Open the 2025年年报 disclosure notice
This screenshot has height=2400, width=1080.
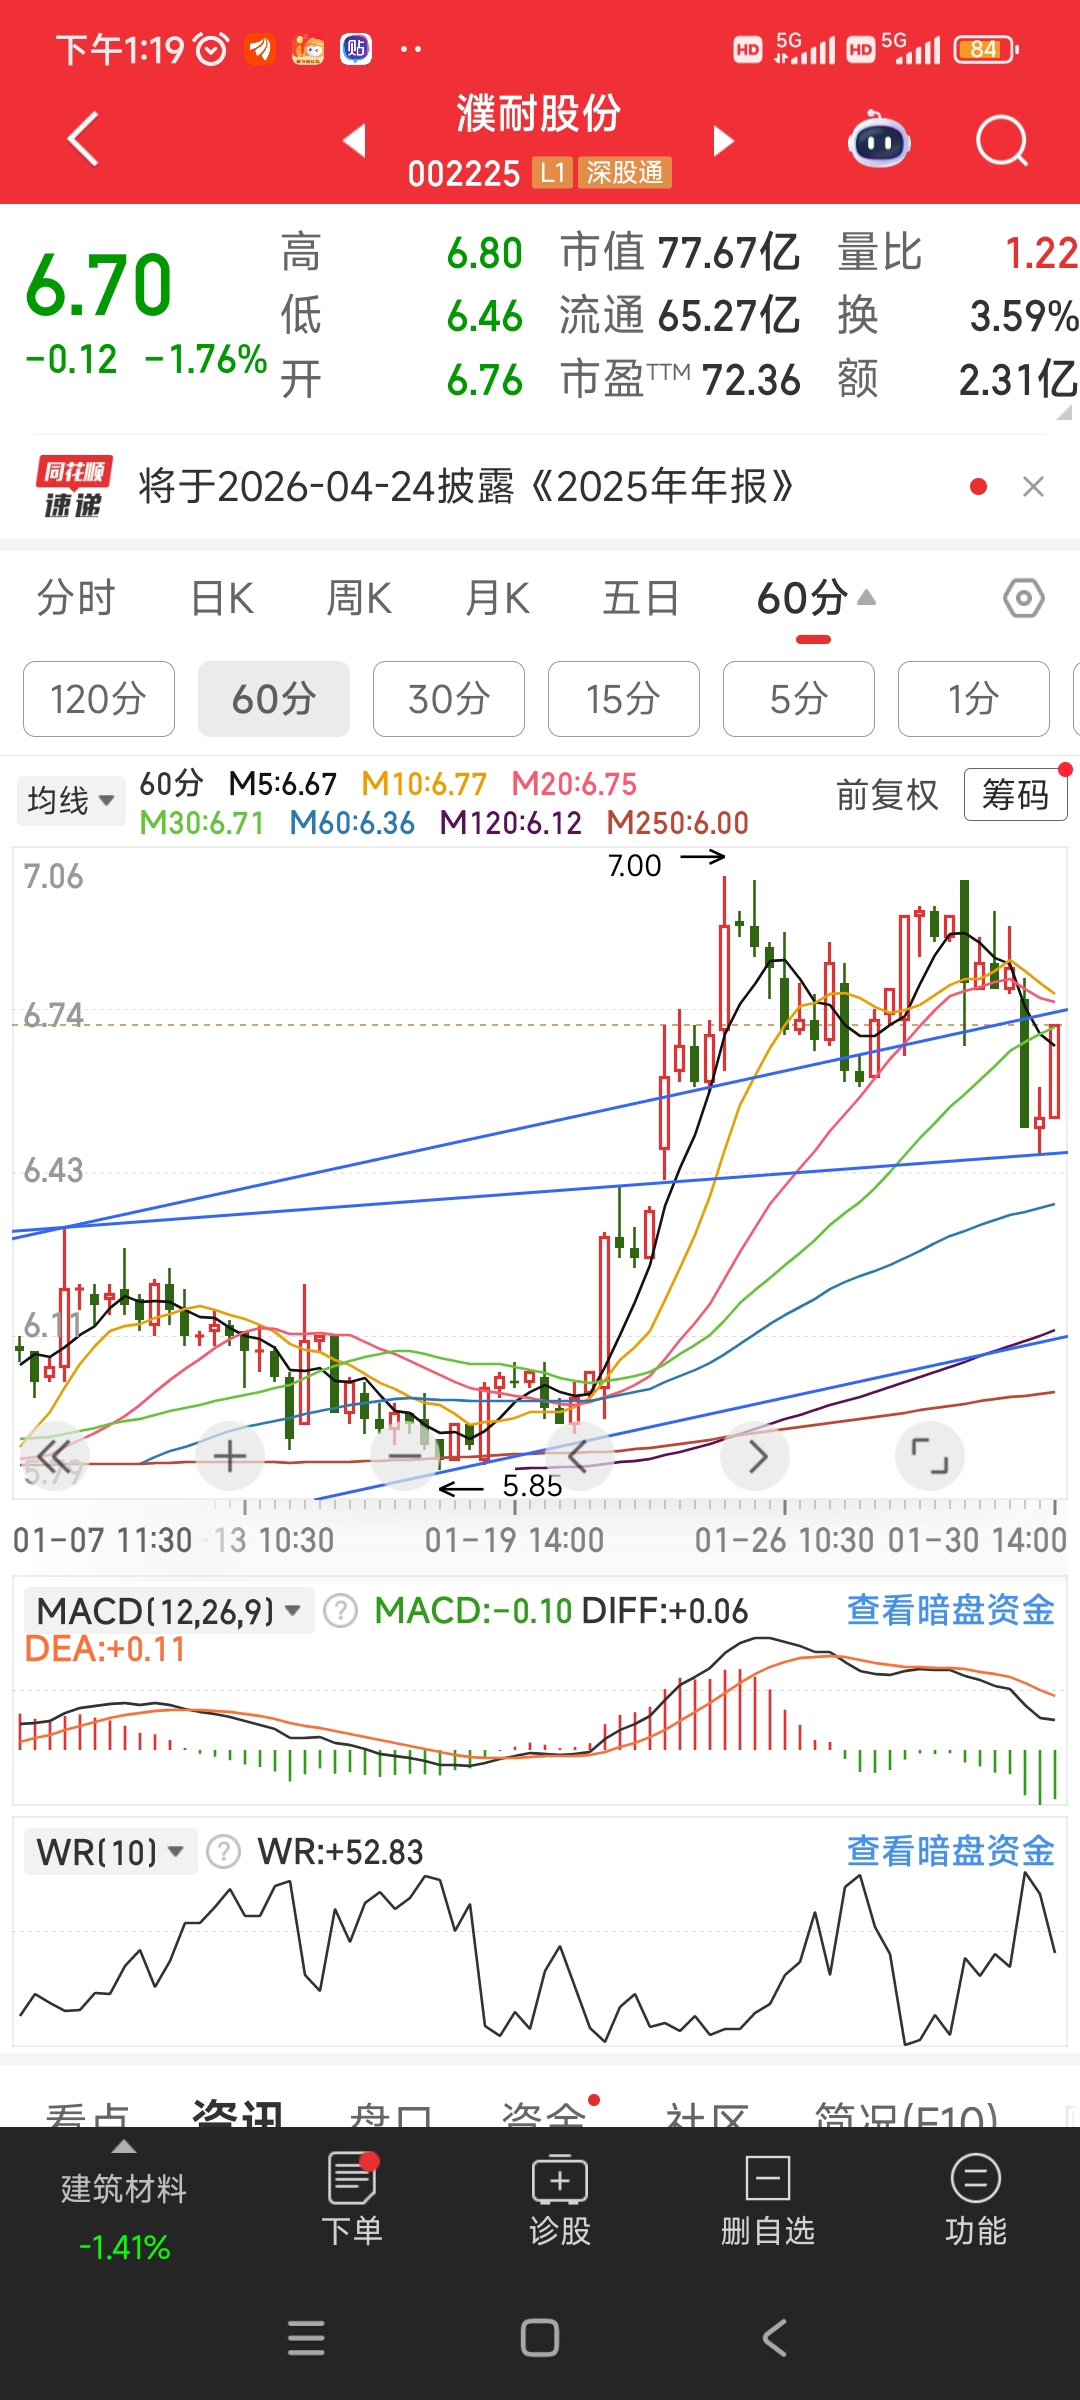[x=466, y=487]
